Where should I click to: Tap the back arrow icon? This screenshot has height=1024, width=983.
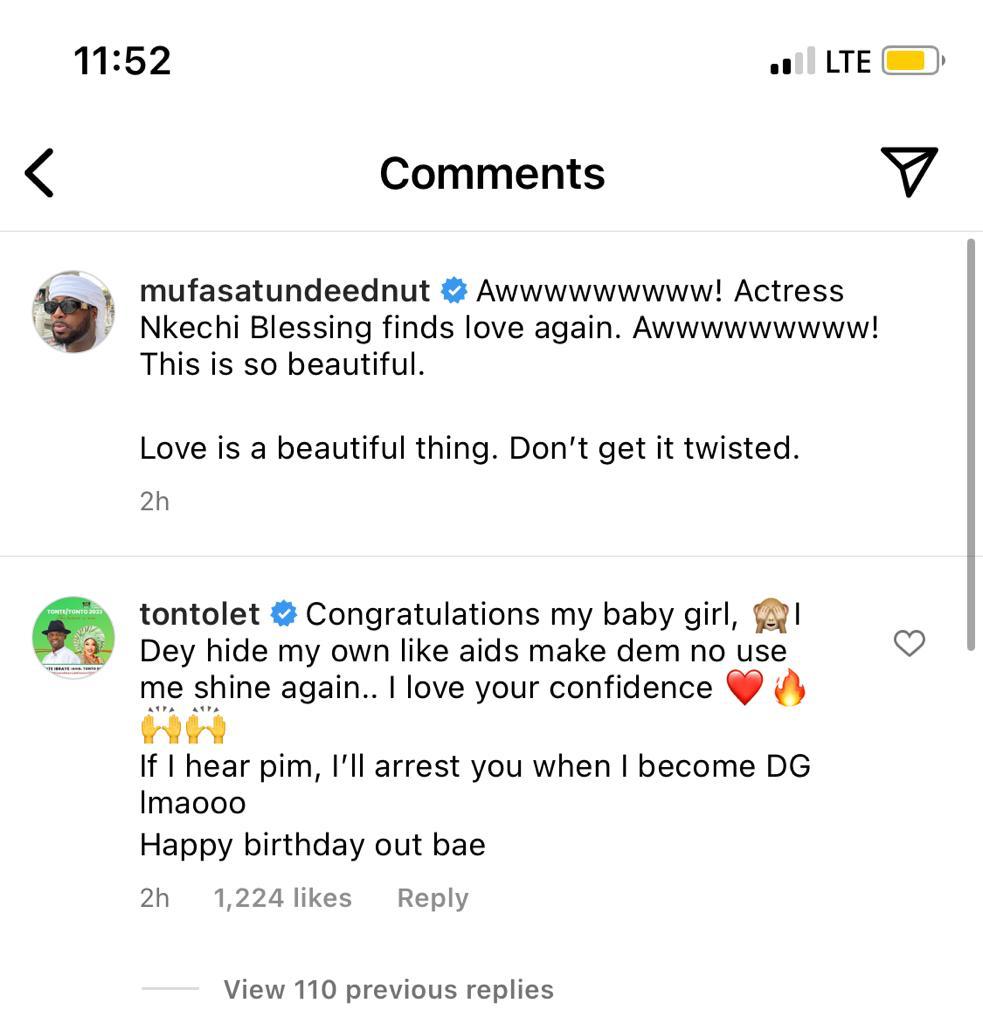(39, 173)
